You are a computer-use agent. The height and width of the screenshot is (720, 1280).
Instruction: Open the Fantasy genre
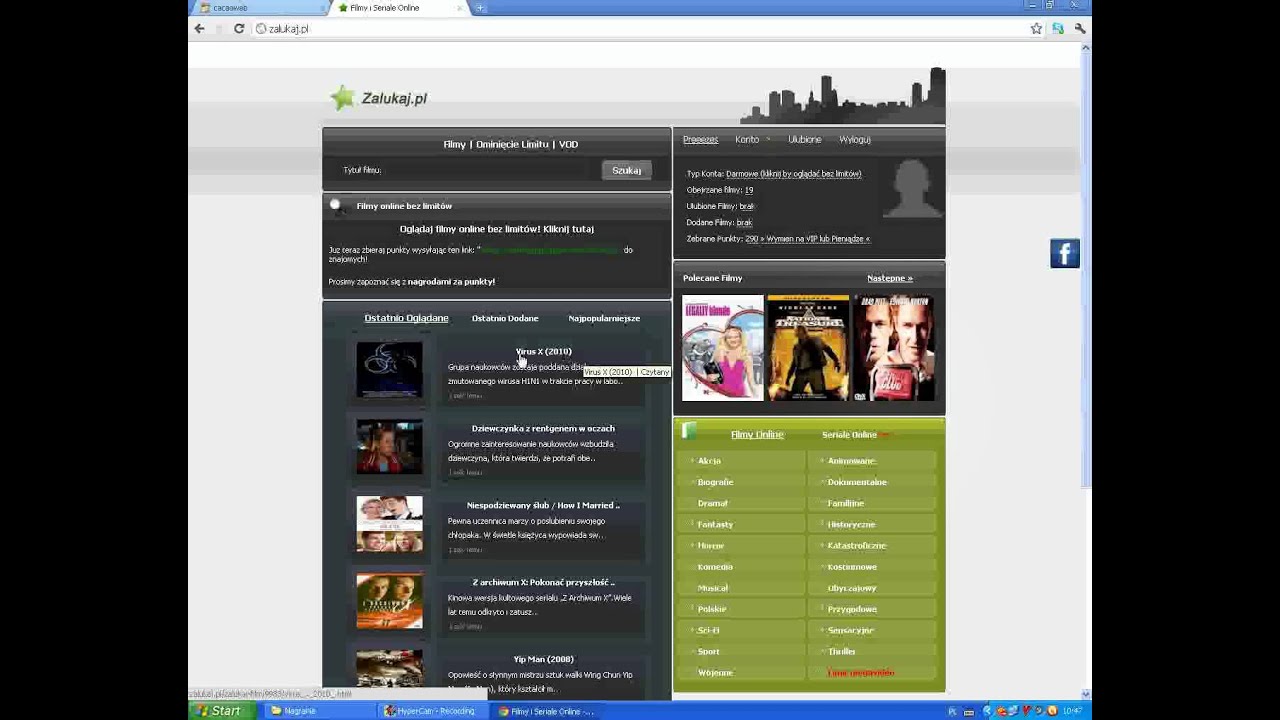pos(715,525)
